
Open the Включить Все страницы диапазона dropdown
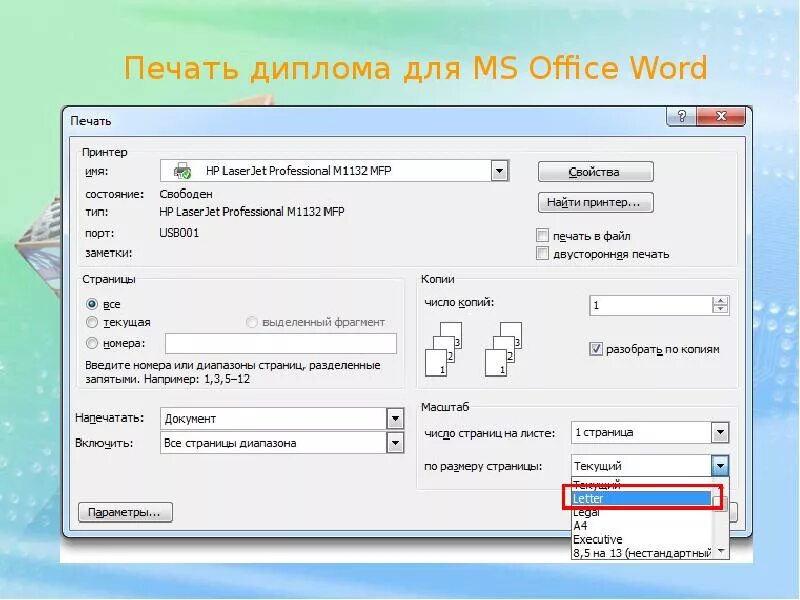pyautogui.click(x=395, y=443)
